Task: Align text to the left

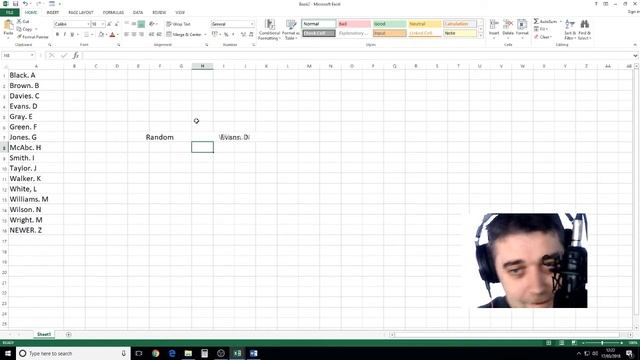Action: click(x=127, y=35)
